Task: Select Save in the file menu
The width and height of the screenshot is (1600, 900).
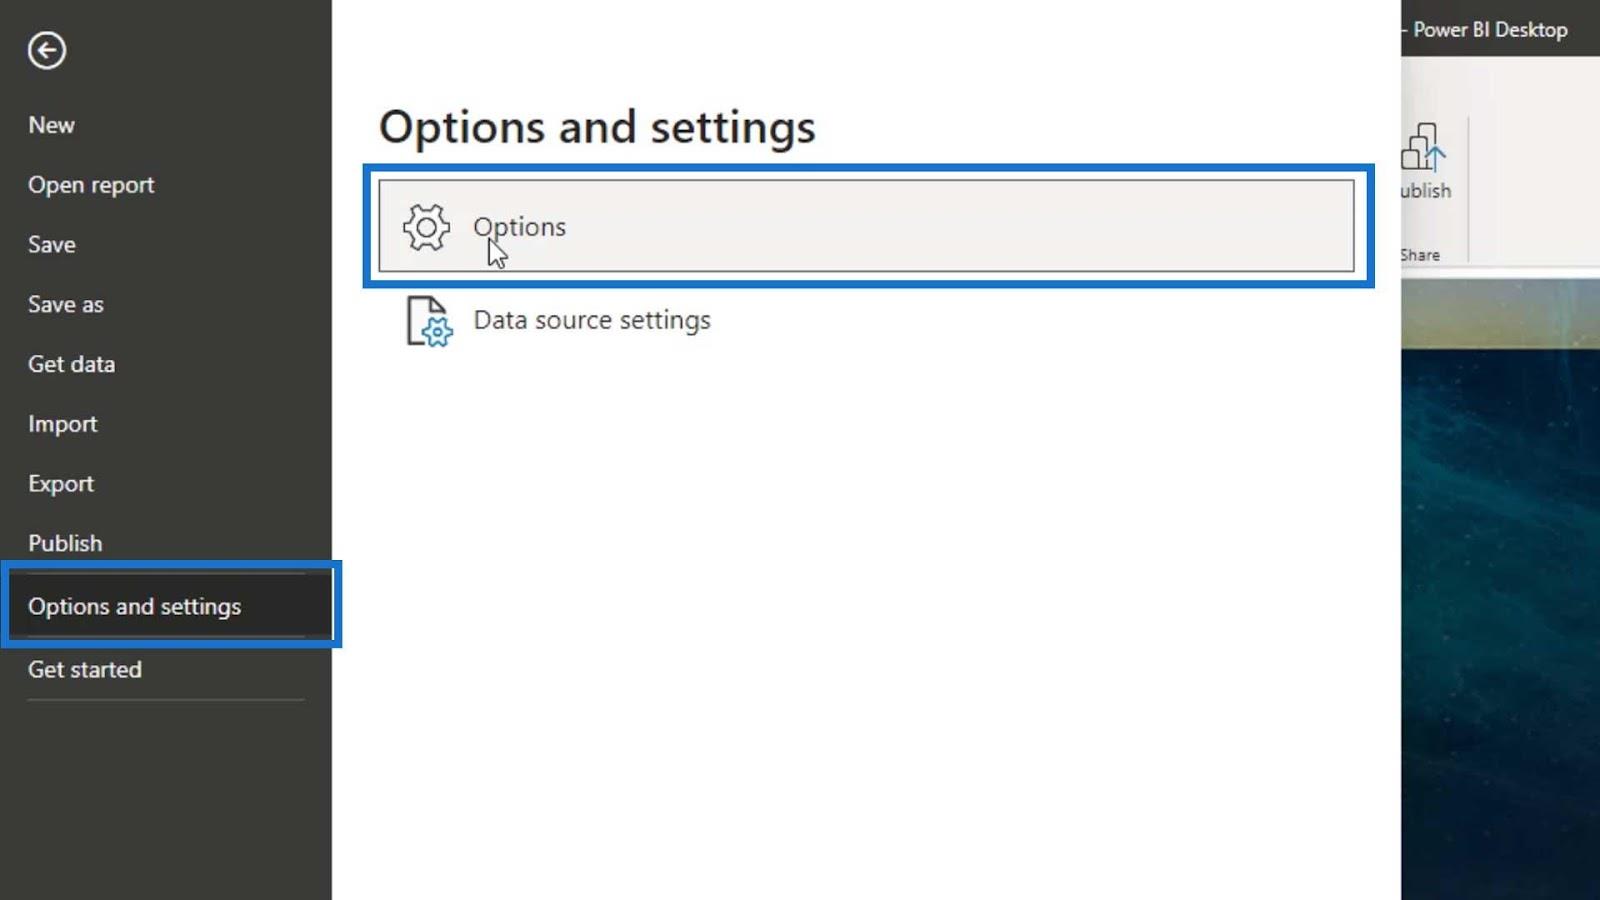Action: pyautogui.click(x=52, y=245)
